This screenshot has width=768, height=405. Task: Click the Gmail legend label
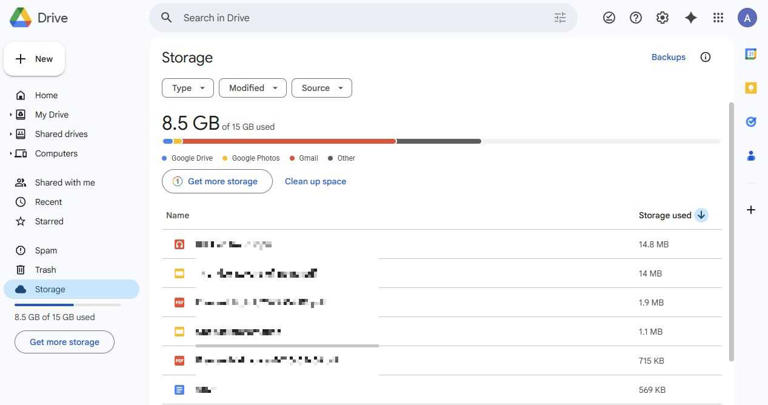point(309,158)
